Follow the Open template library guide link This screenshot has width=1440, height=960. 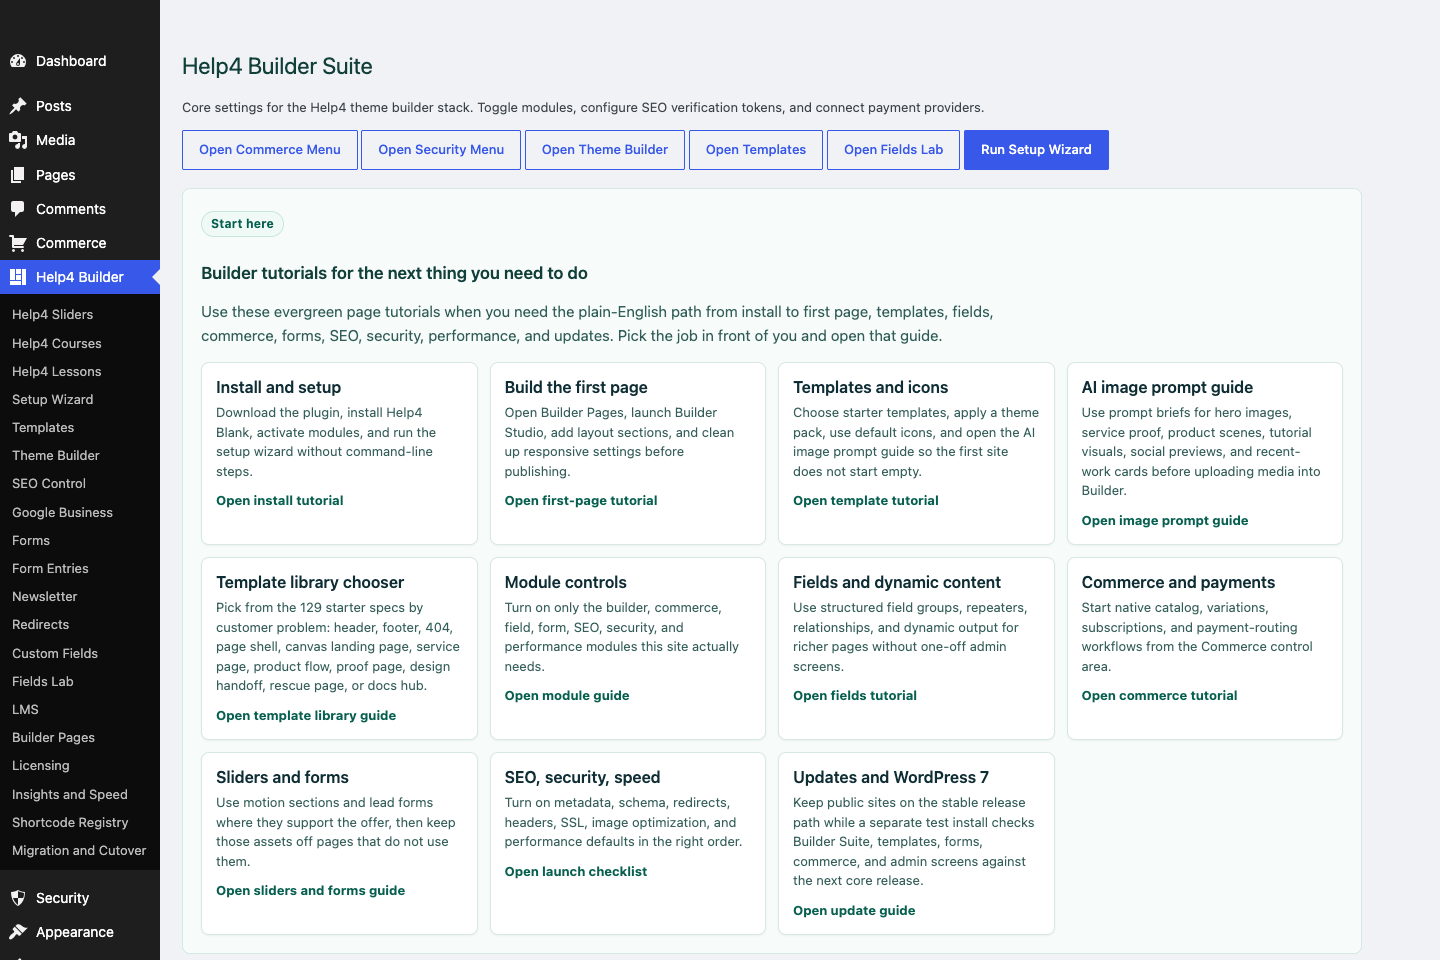(x=306, y=716)
